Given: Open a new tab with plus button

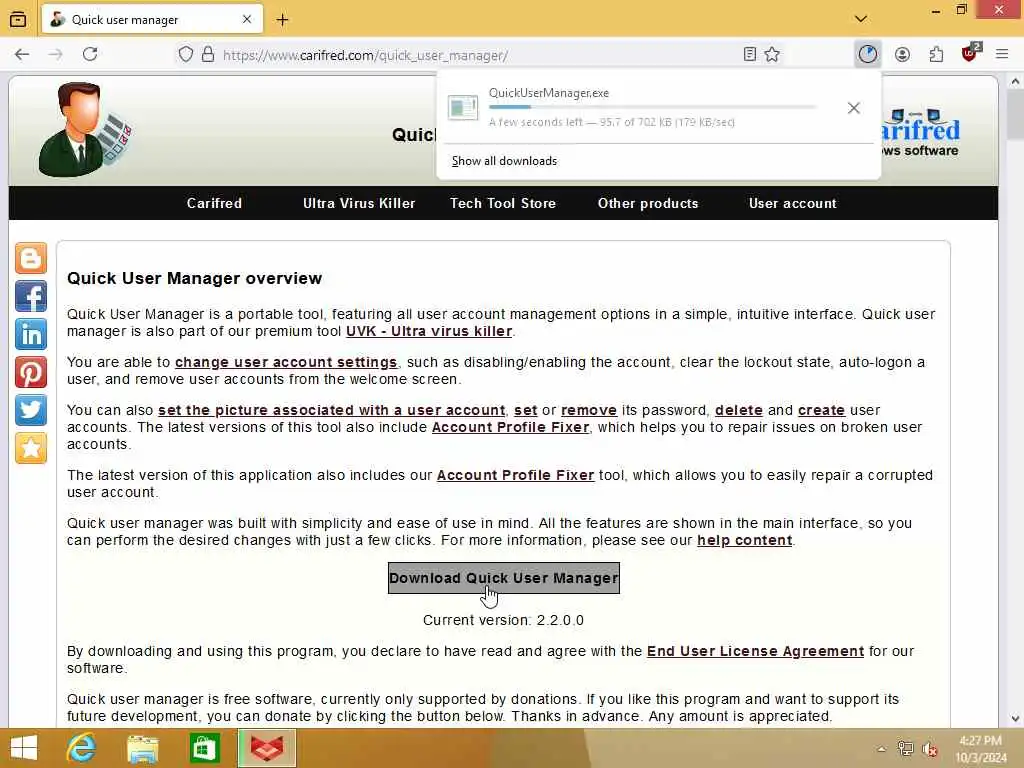Looking at the screenshot, I should coord(282,20).
